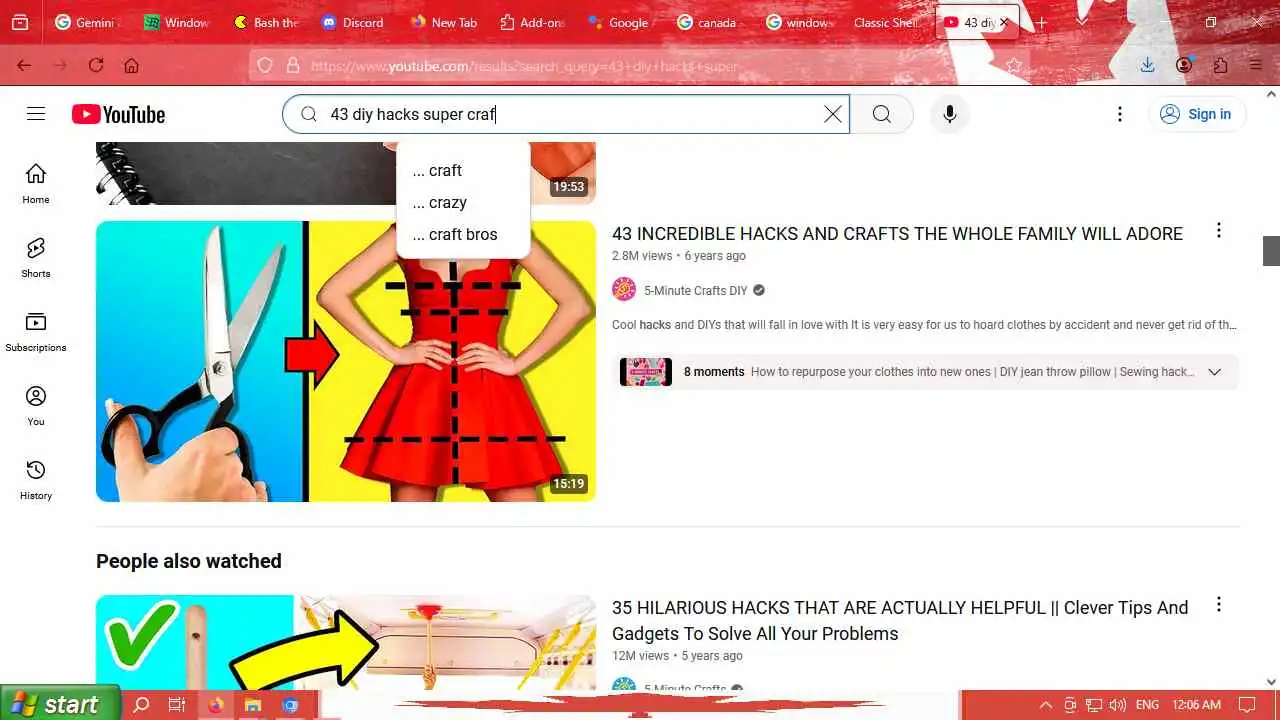Go to YouTube home via the logo
The width and height of the screenshot is (1280, 720).
118,114
